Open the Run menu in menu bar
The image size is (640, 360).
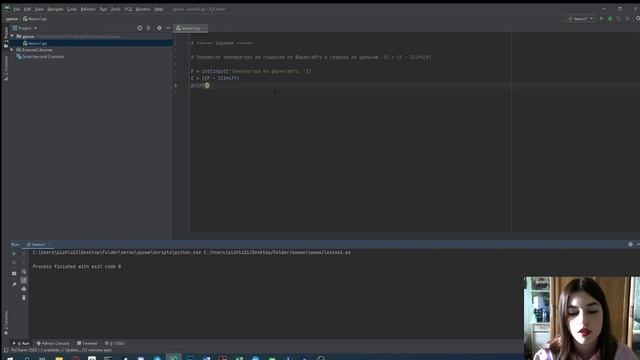click(x=103, y=9)
